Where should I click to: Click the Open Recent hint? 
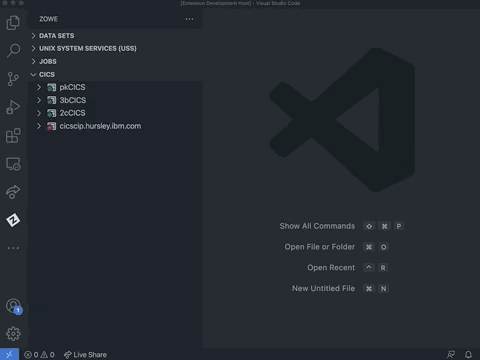(x=331, y=268)
